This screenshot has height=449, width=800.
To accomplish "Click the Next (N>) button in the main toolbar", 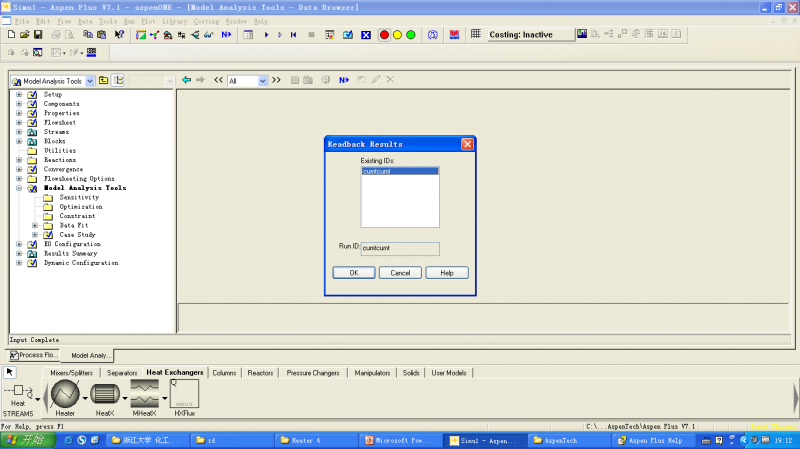I will [x=226, y=35].
